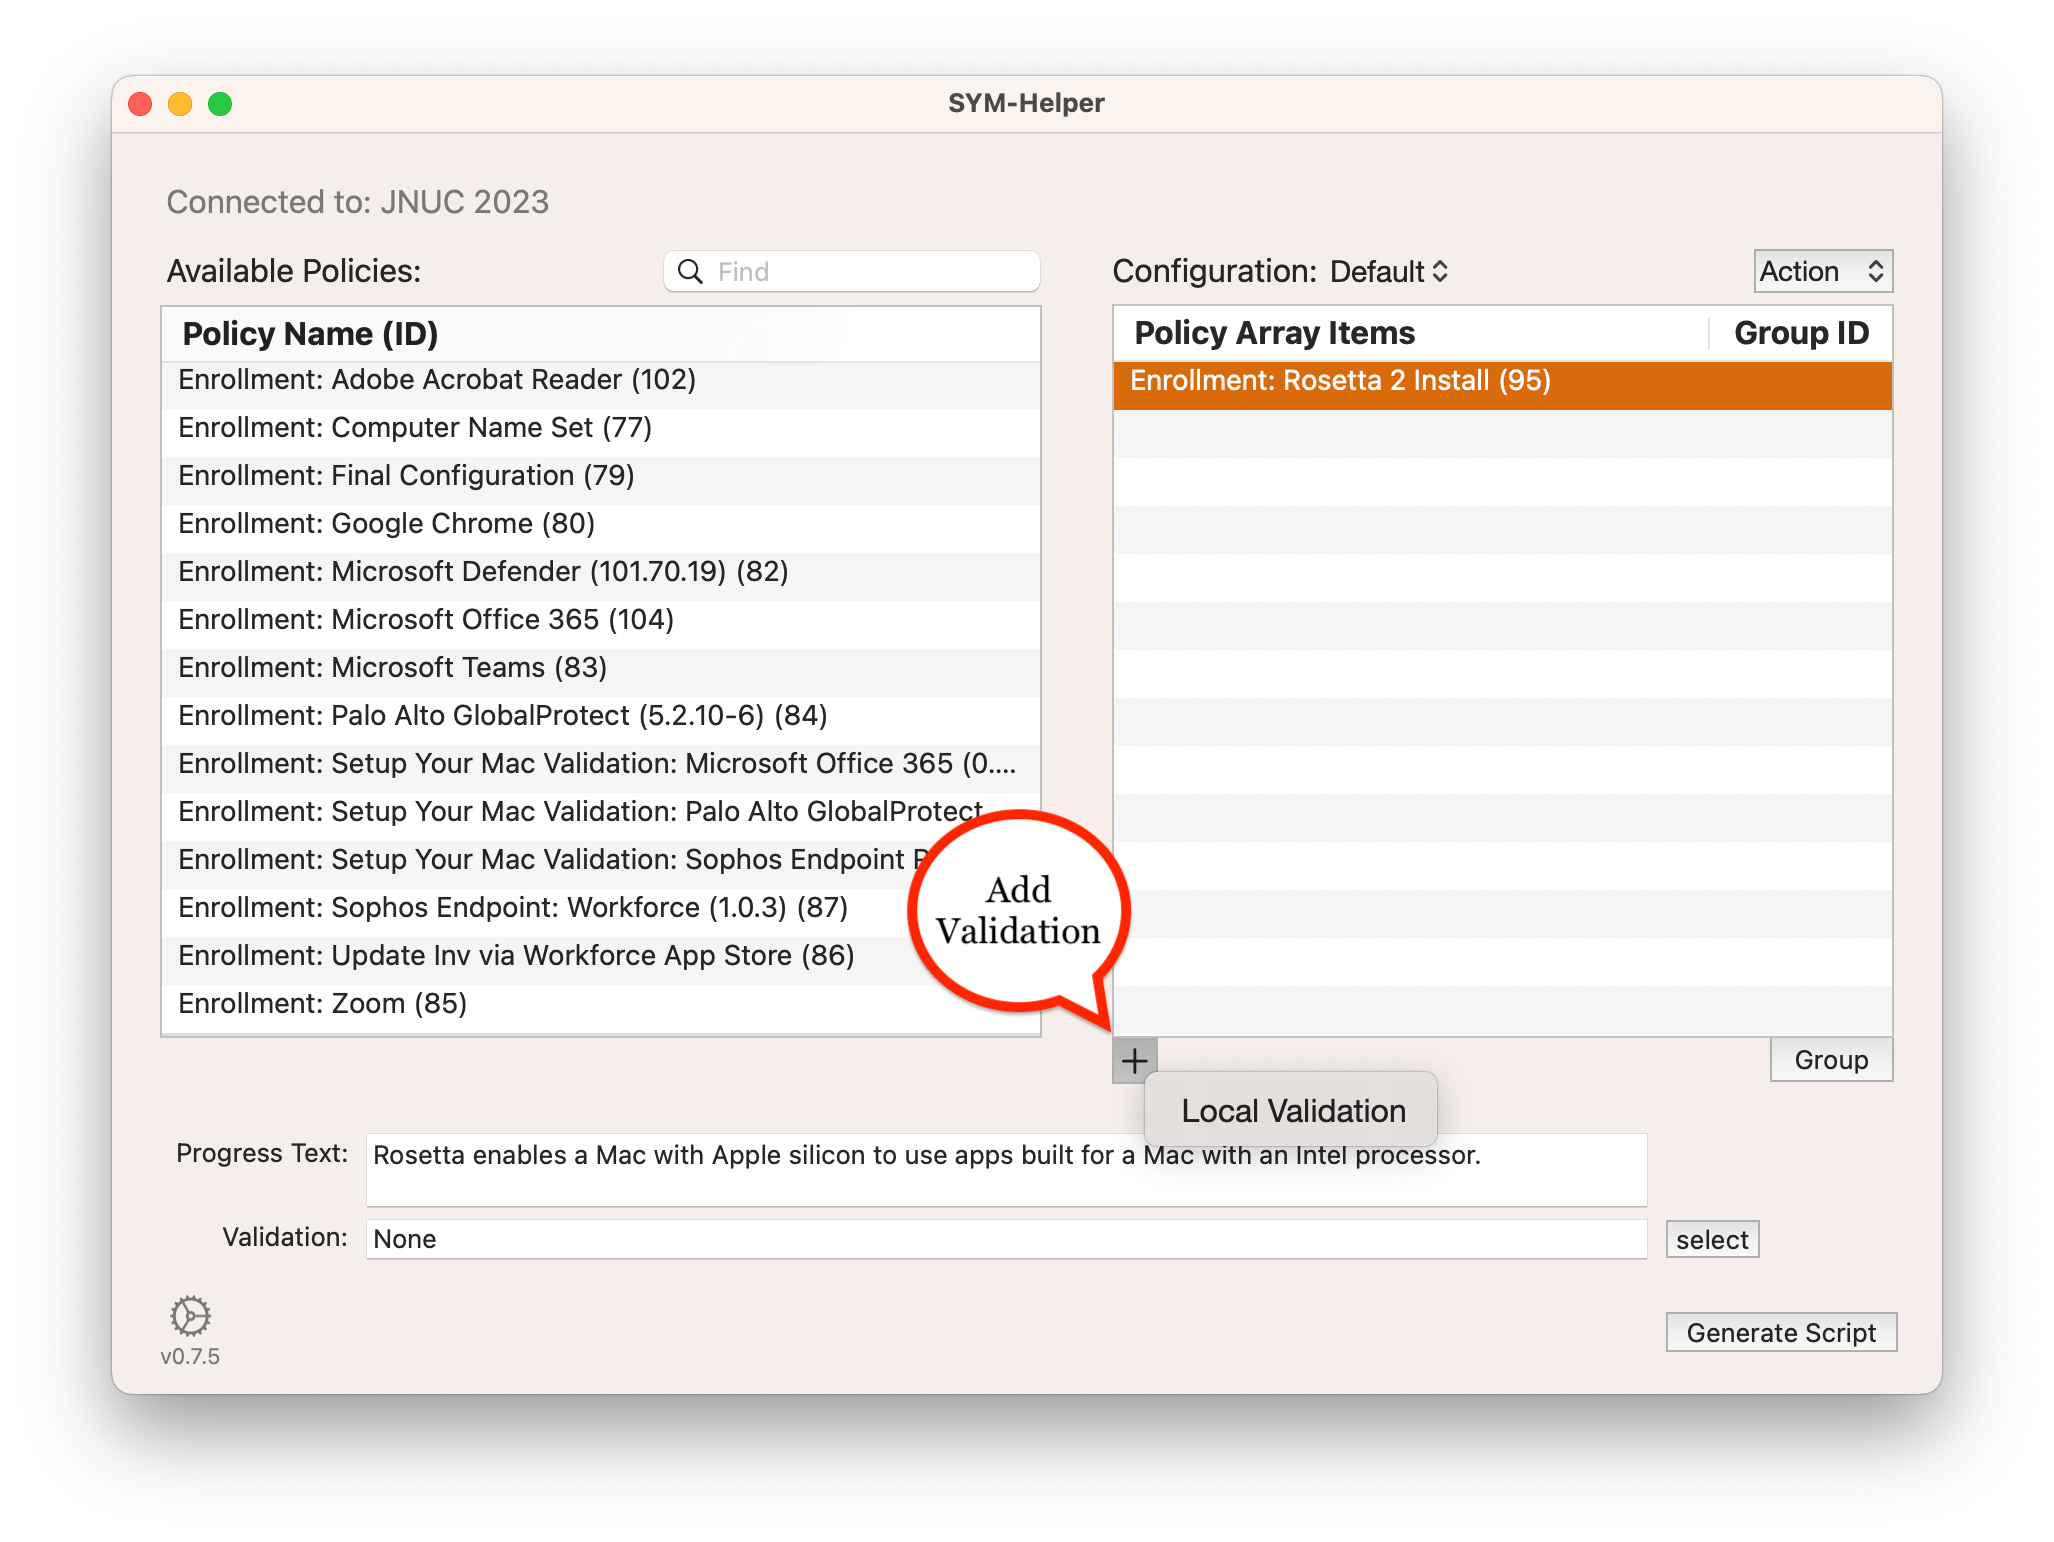Focus the Find policies search field
The height and width of the screenshot is (1542, 2054).
point(870,272)
